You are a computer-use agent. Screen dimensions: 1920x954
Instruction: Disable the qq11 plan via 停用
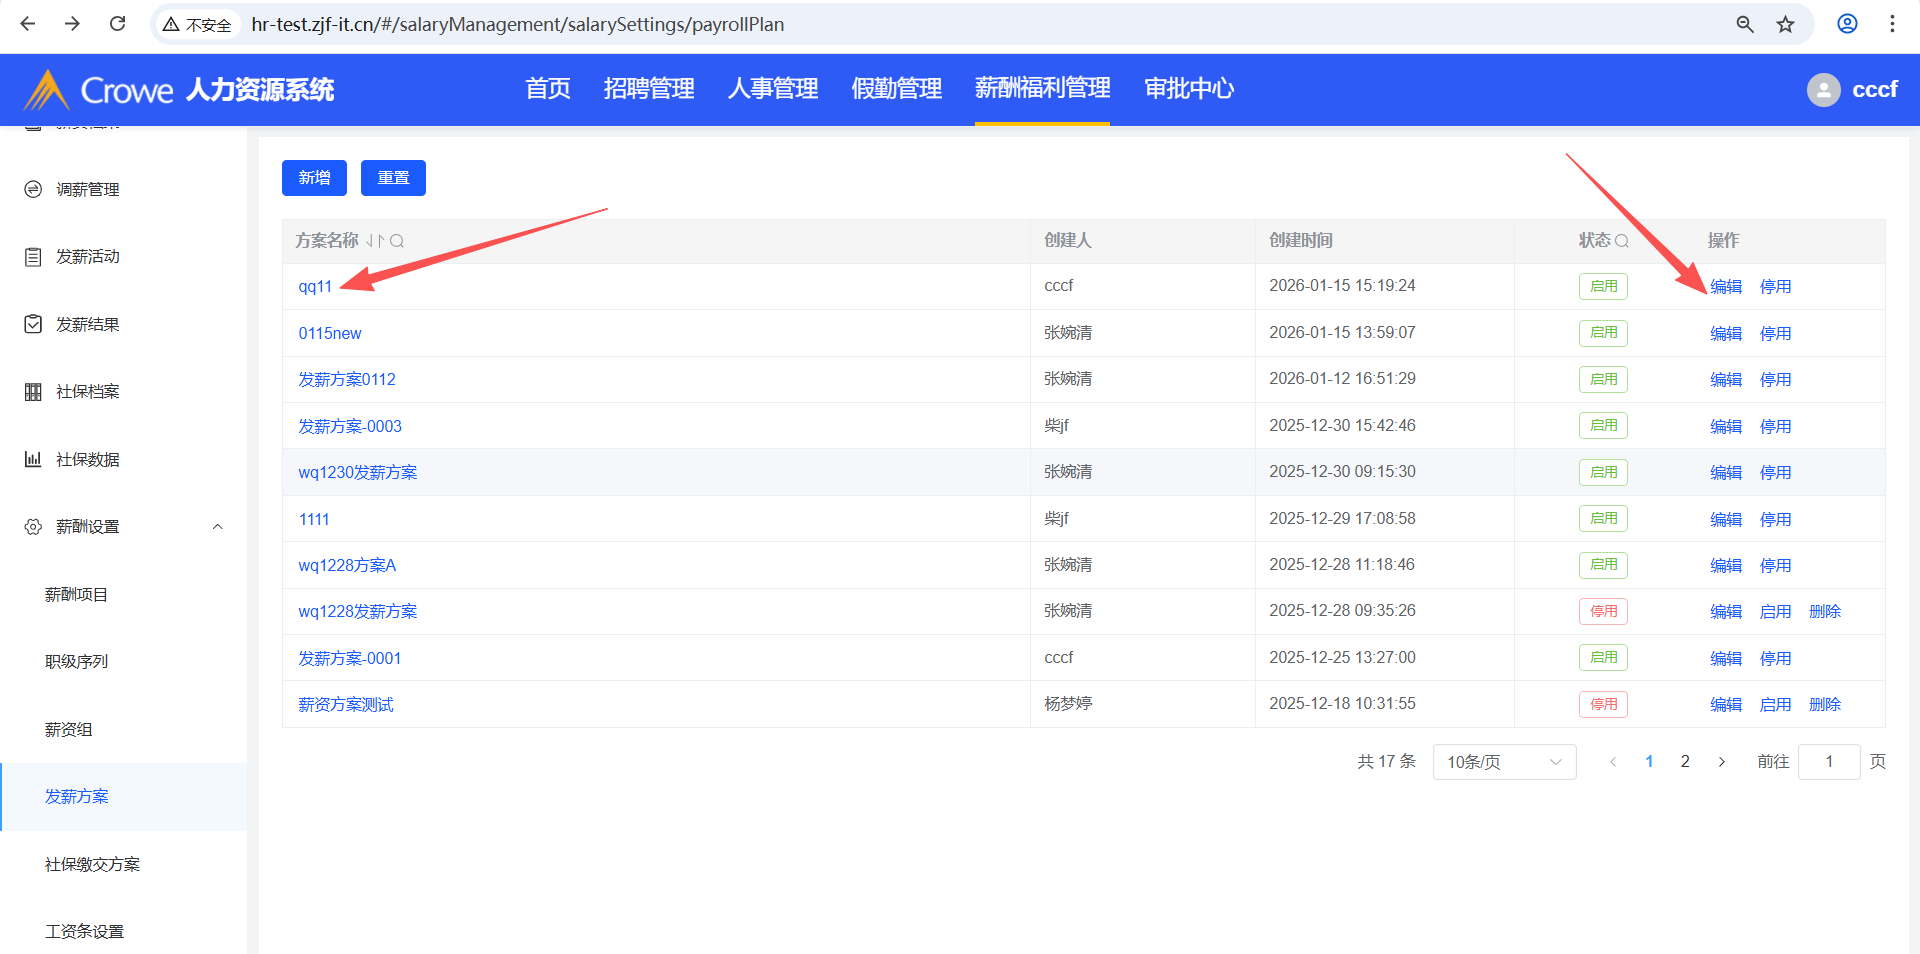coord(1775,287)
